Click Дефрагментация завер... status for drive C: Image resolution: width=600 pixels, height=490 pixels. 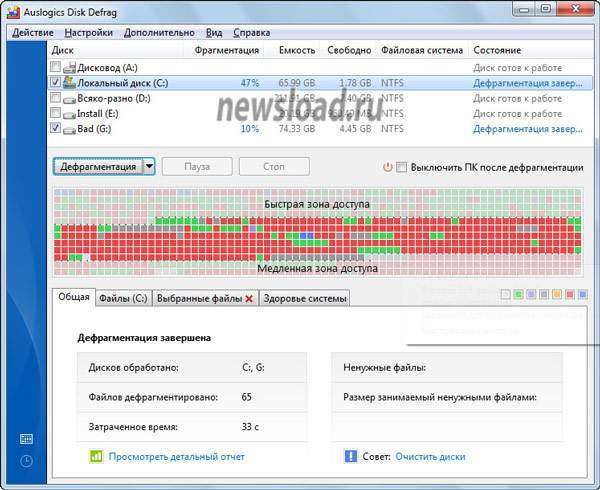click(528, 83)
